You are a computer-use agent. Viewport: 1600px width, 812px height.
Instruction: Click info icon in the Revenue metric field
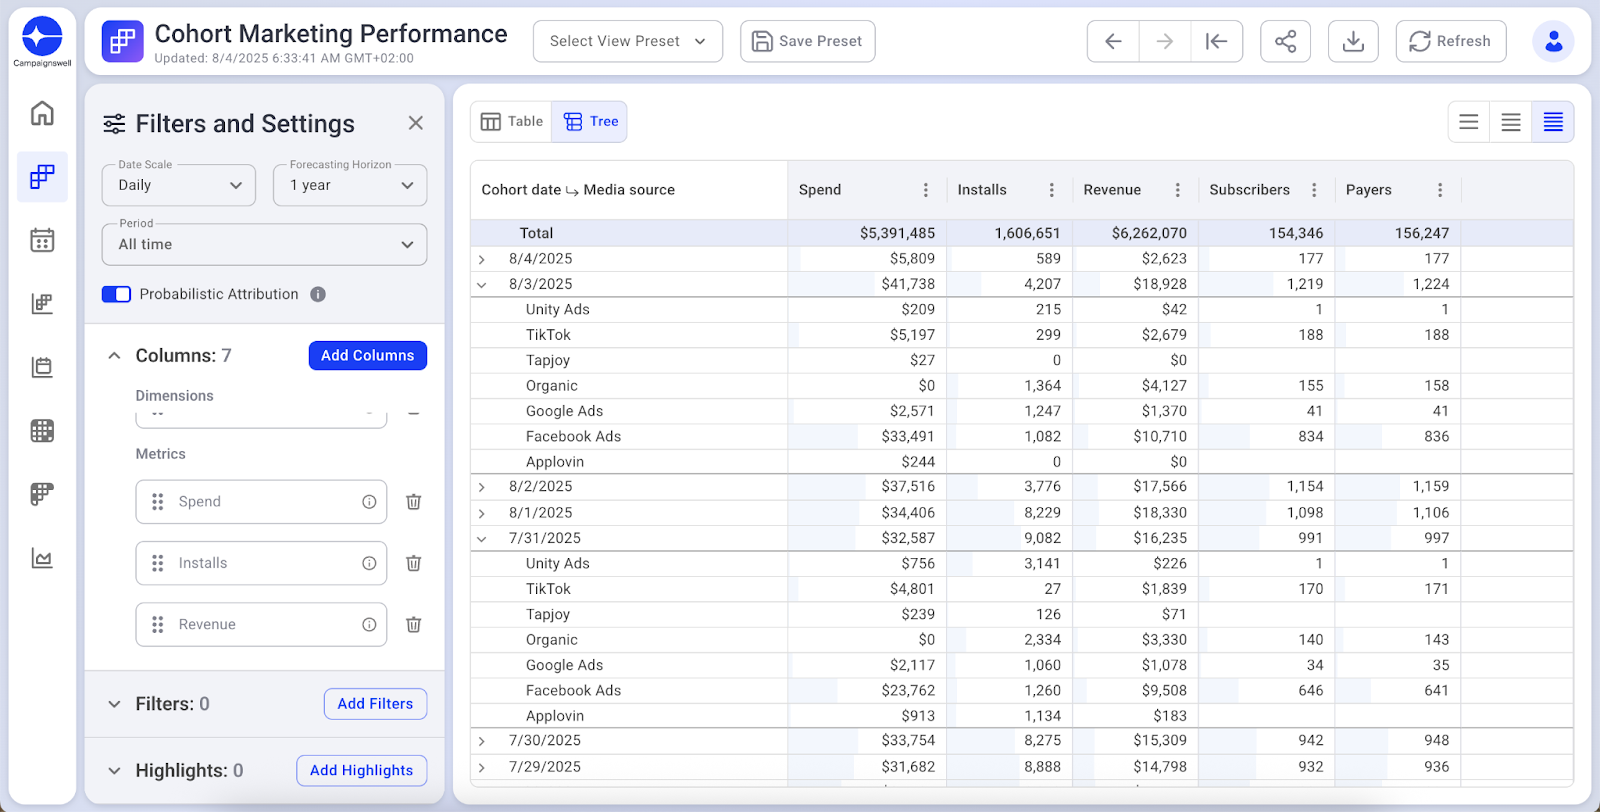coord(369,624)
